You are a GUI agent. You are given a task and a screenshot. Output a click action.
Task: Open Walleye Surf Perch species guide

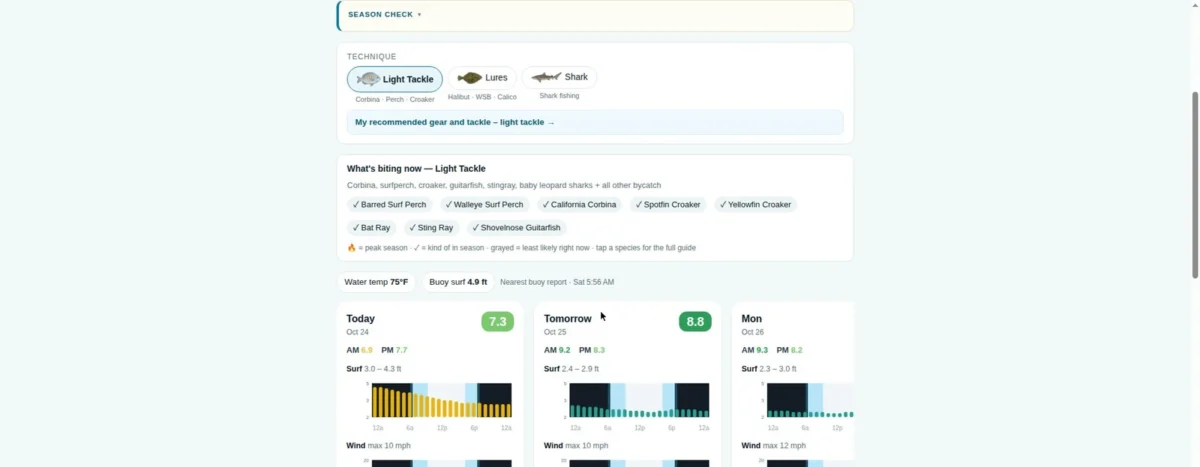487,204
